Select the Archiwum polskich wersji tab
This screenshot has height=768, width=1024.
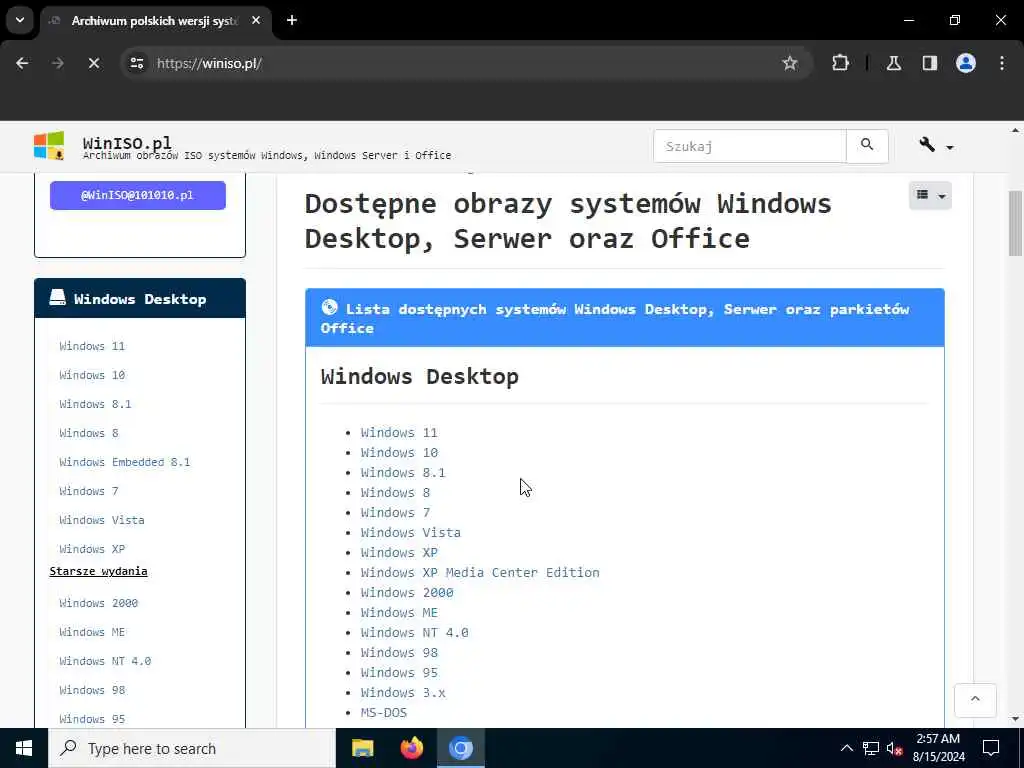[155, 21]
